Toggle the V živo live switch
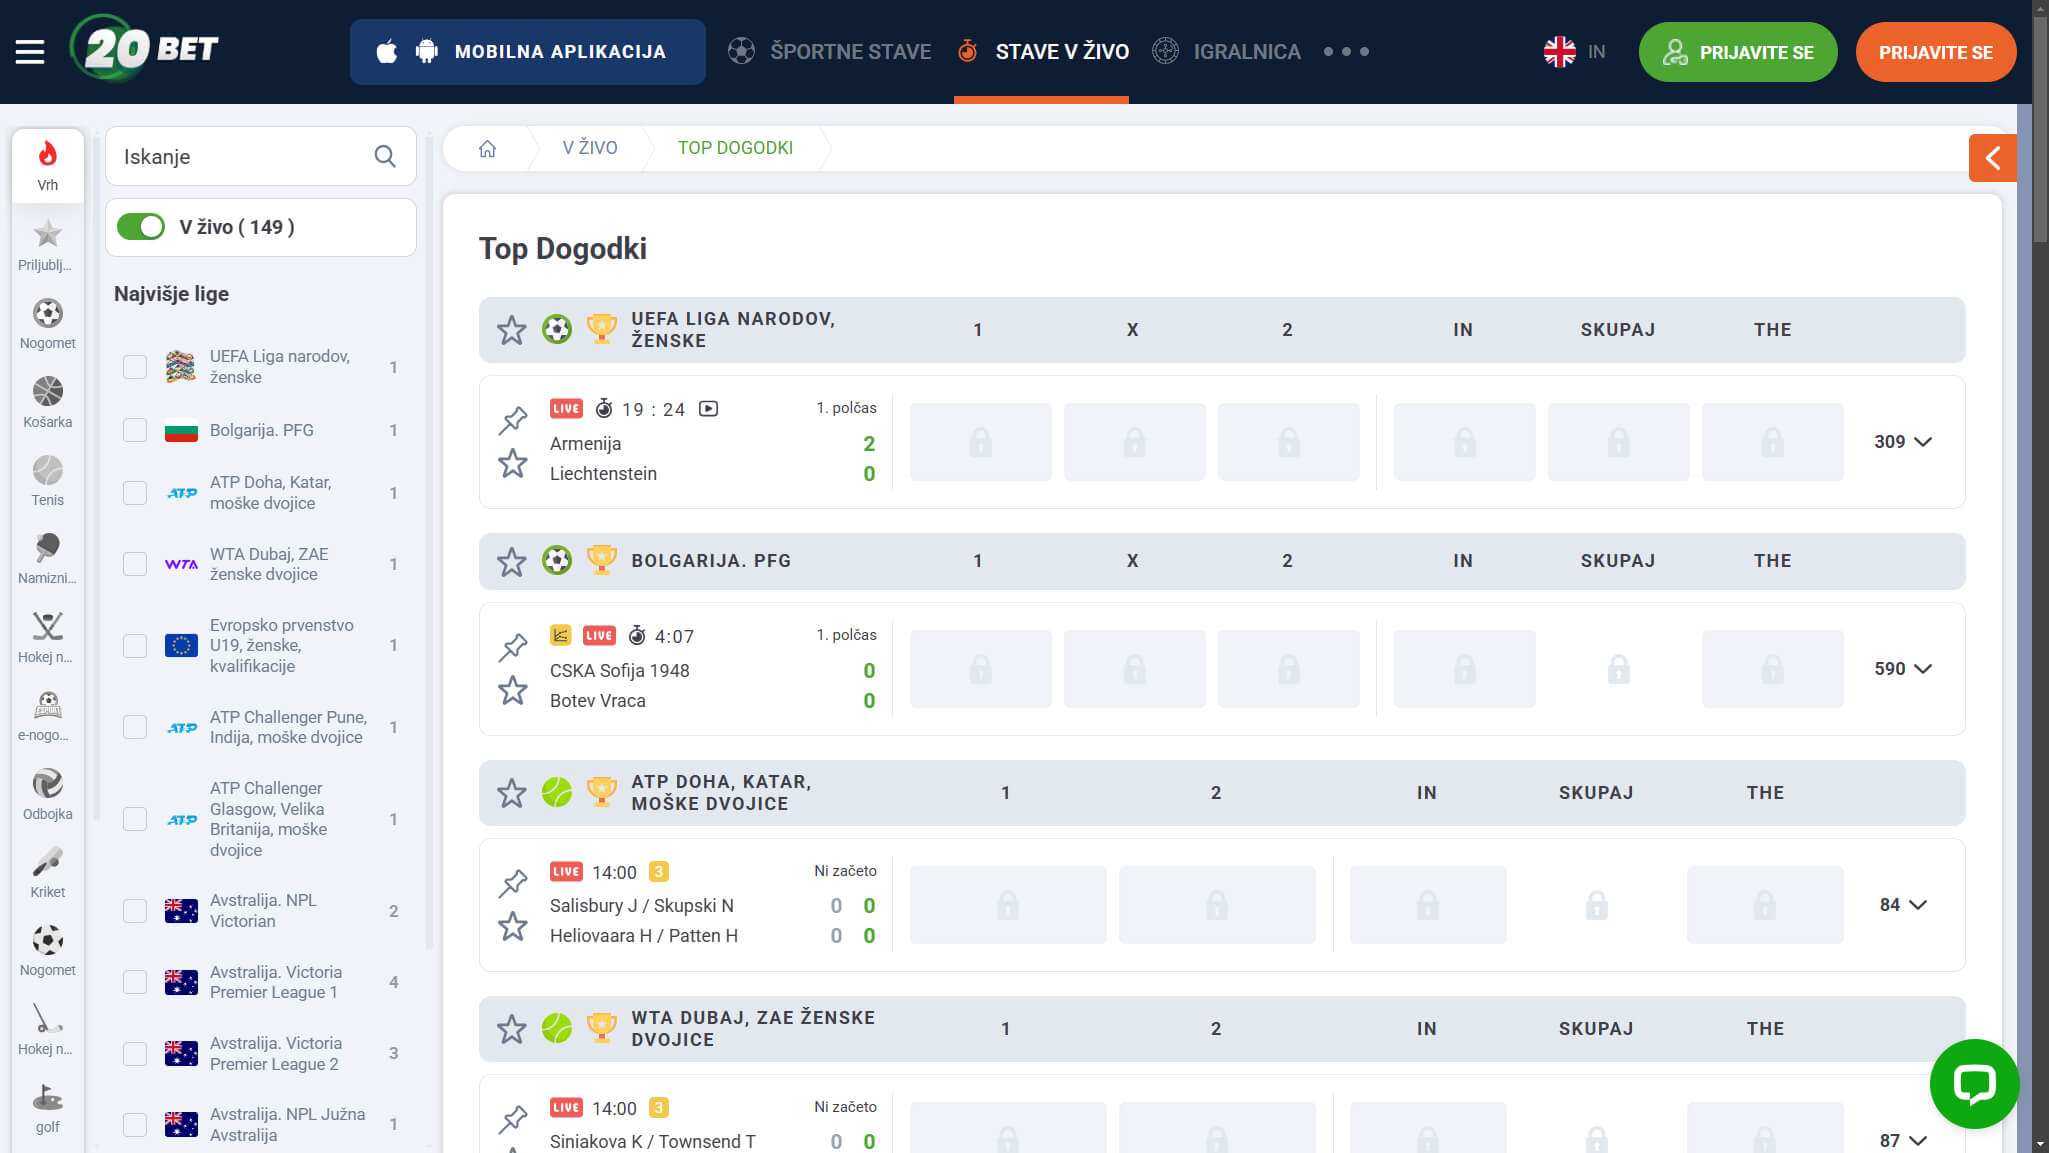The image size is (2049, 1153). 140,227
